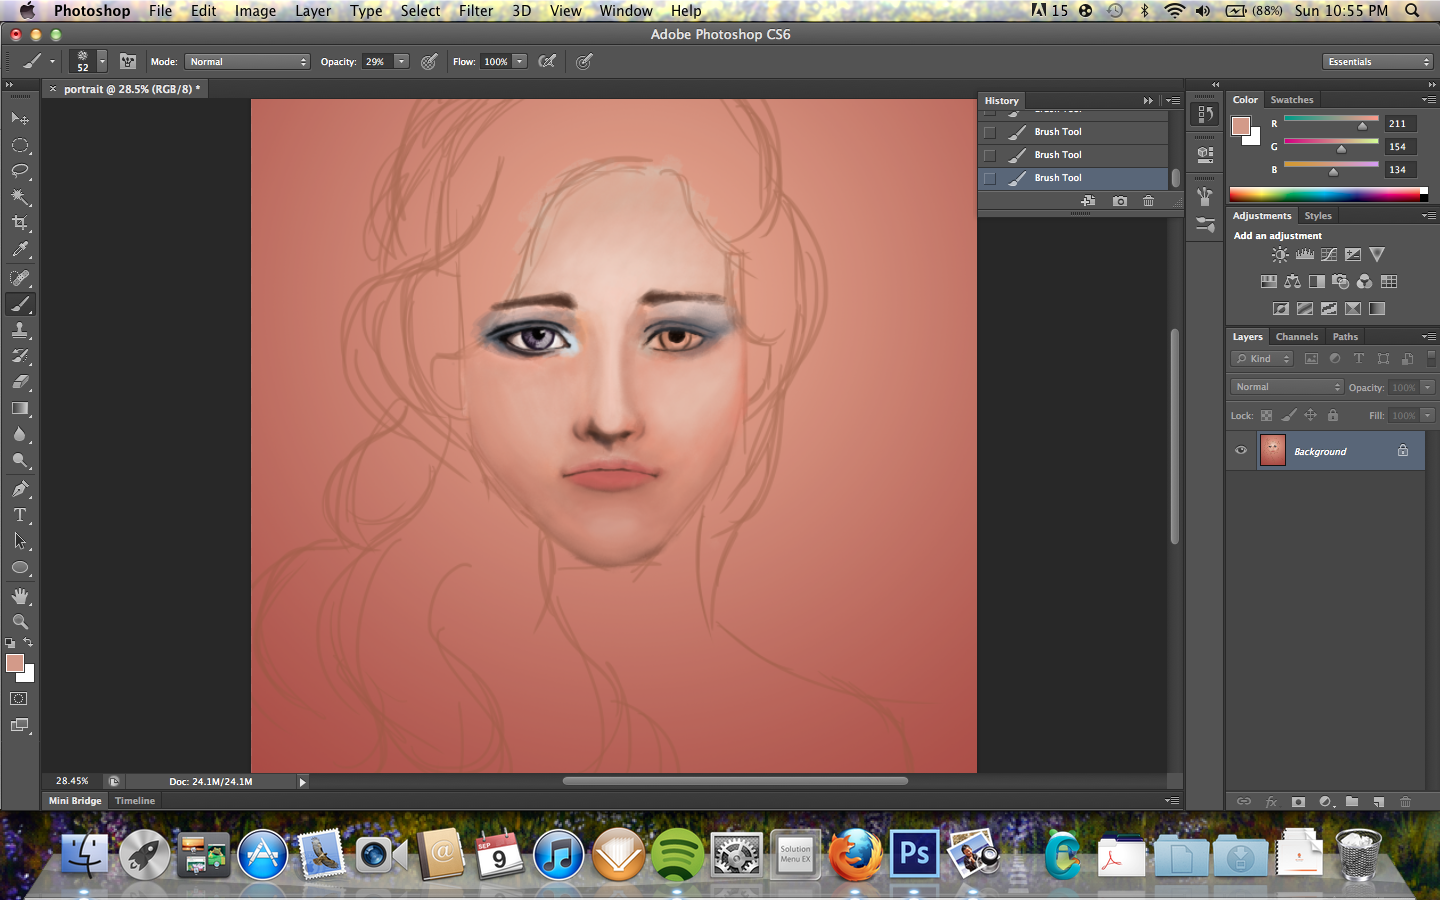Add a Curves adjustment layer
Viewport: 1440px width, 900px height.
pos(1328,254)
